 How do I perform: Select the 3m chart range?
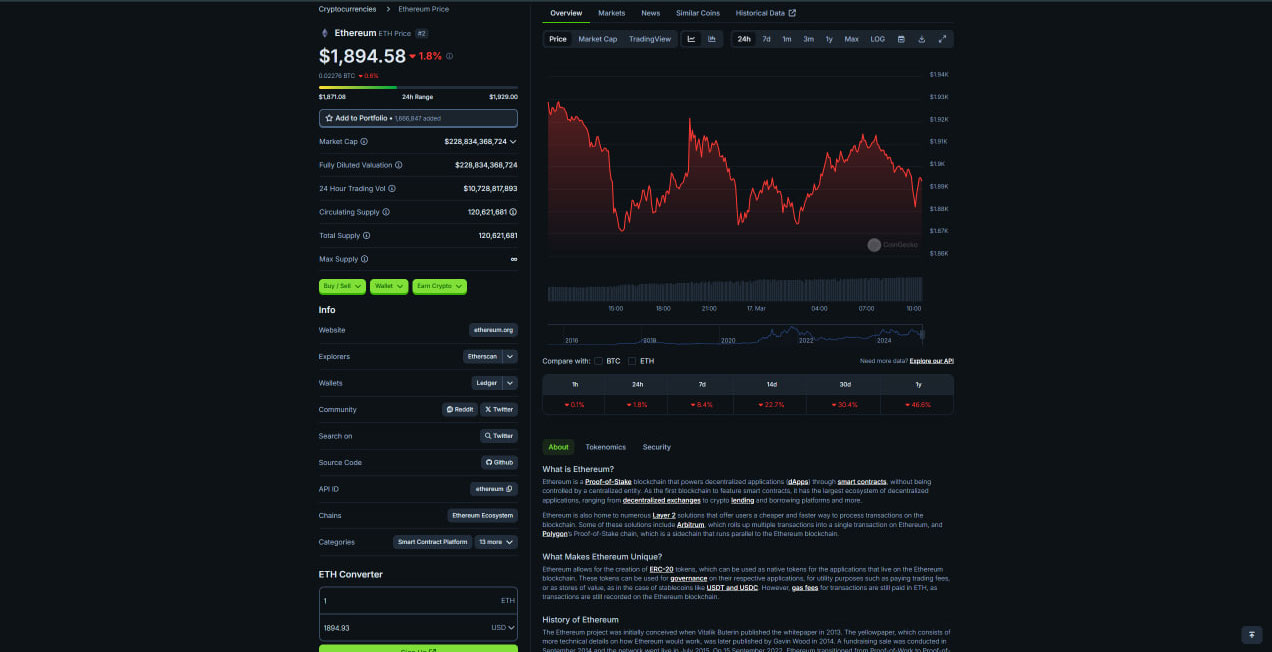[808, 39]
